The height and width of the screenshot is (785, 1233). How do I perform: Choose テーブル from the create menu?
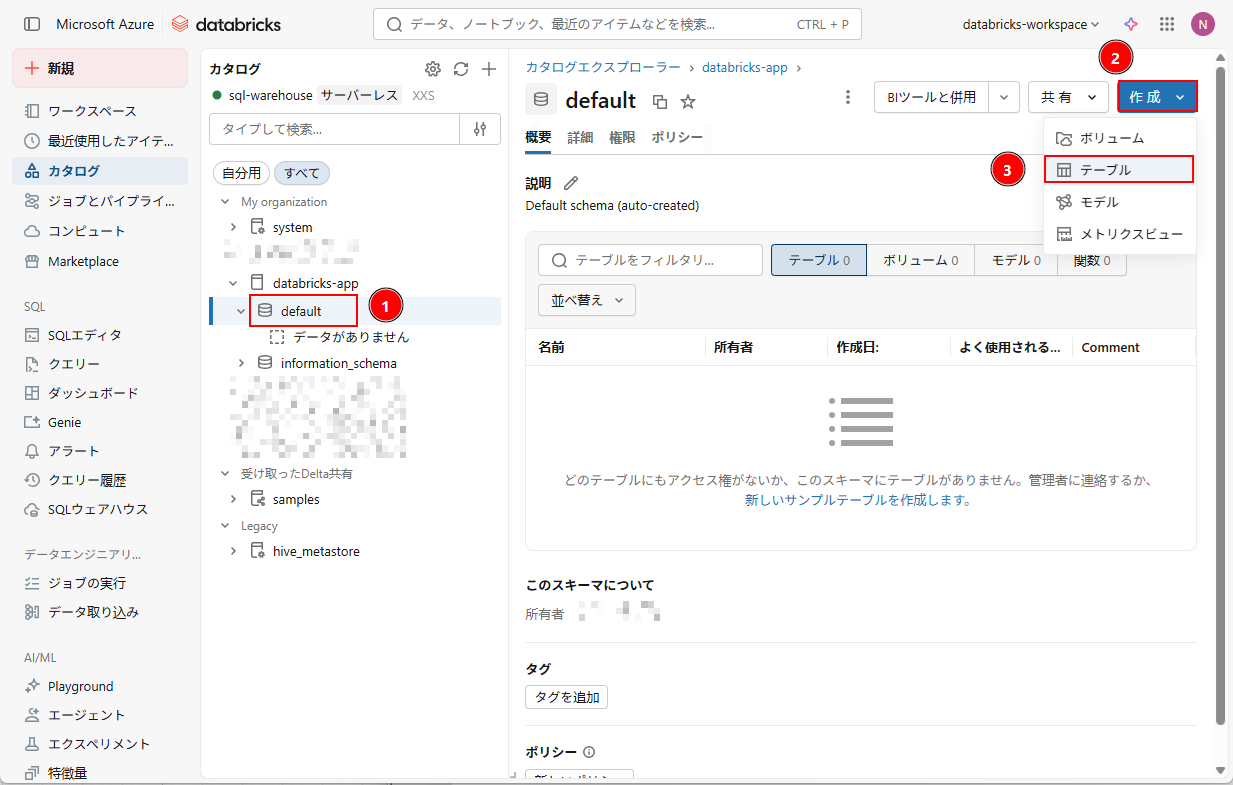pos(1118,170)
